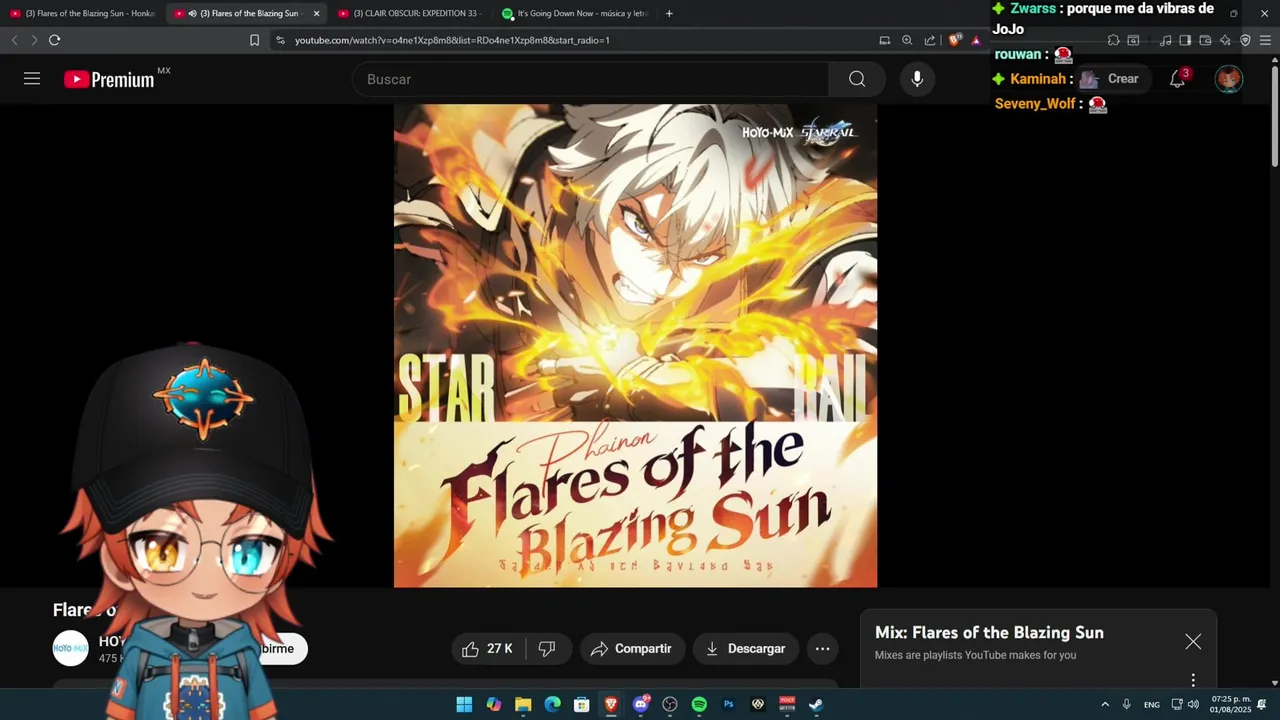Share video via Compartir button
Image resolution: width=1280 pixels, height=720 pixels.
[x=632, y=649]
